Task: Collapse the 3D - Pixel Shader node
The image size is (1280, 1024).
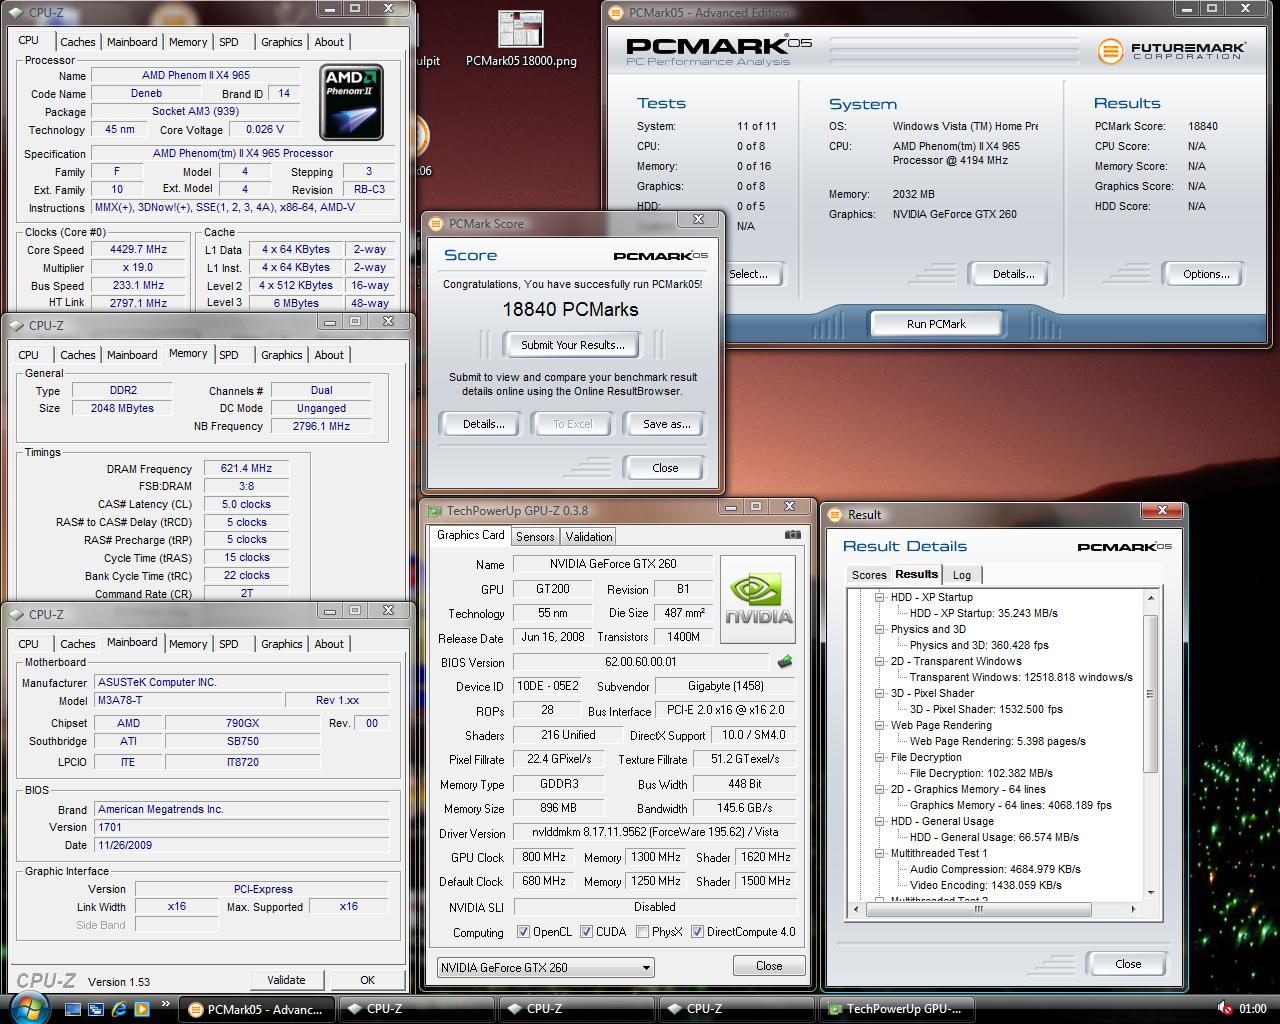Action: click(x=880, y=693)
